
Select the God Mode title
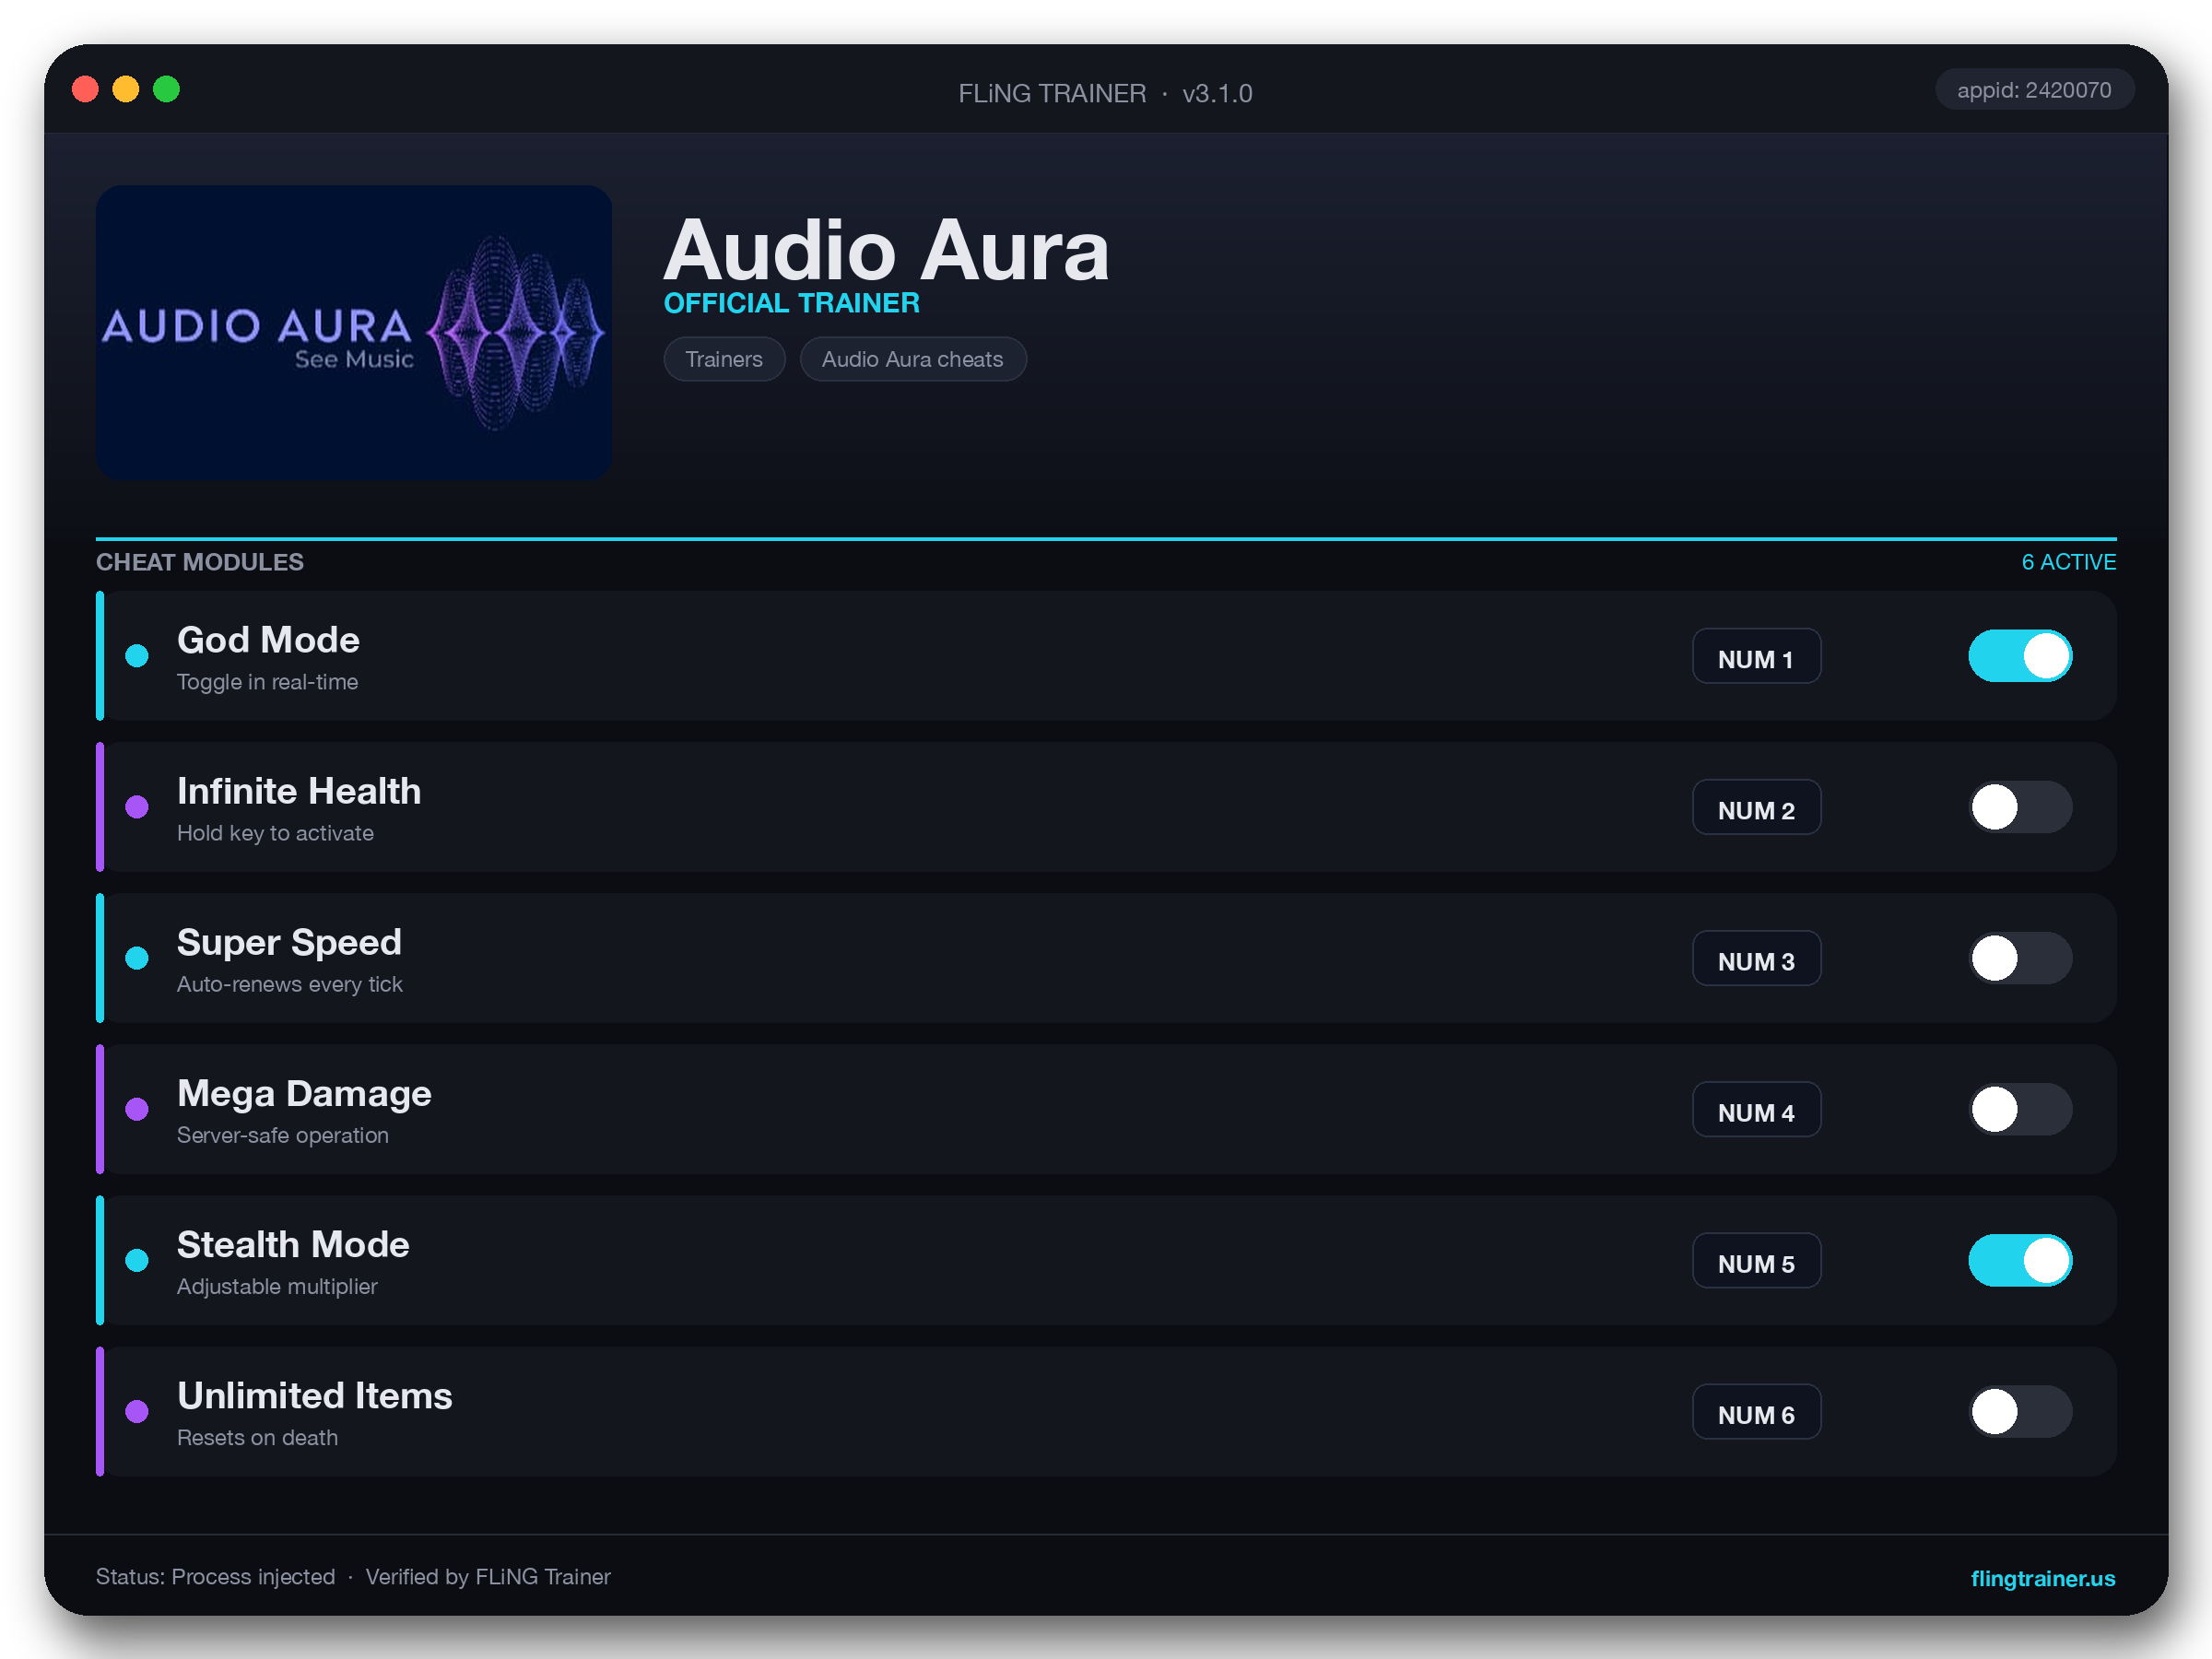(268, 640)
